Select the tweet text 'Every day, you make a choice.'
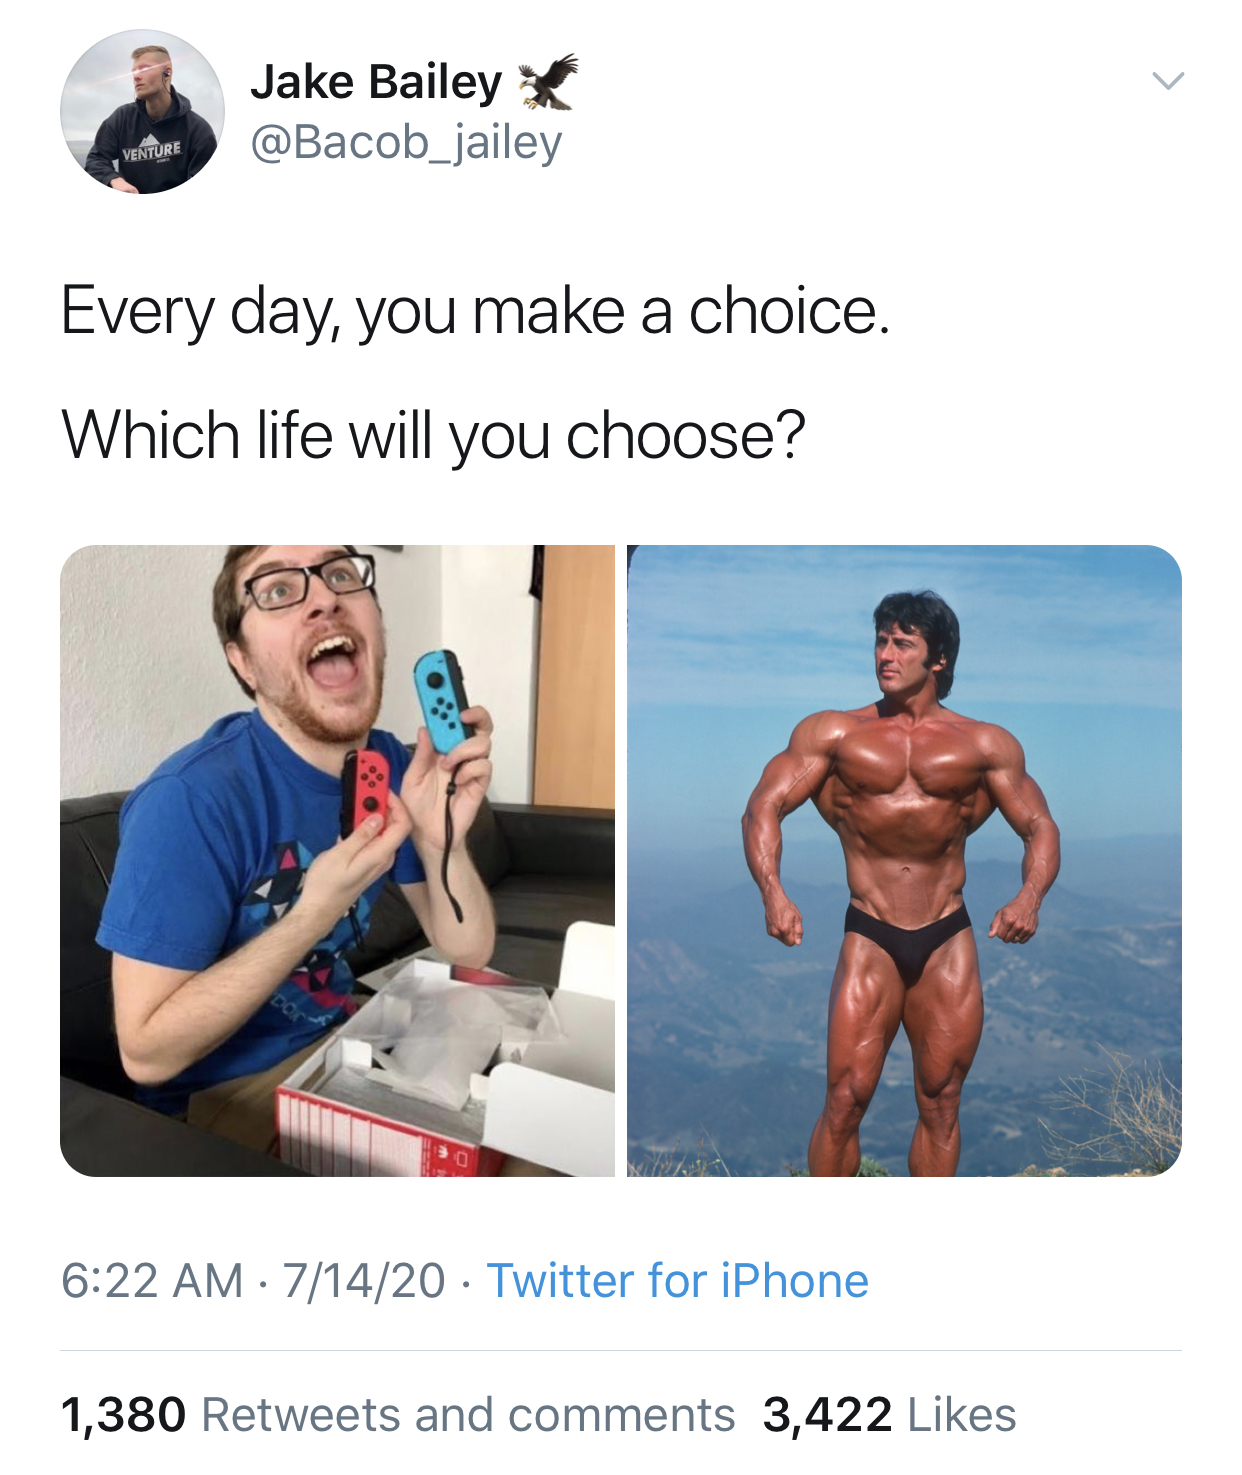The height and width of the screenshot is (1475, 1242). click(475, 312)
